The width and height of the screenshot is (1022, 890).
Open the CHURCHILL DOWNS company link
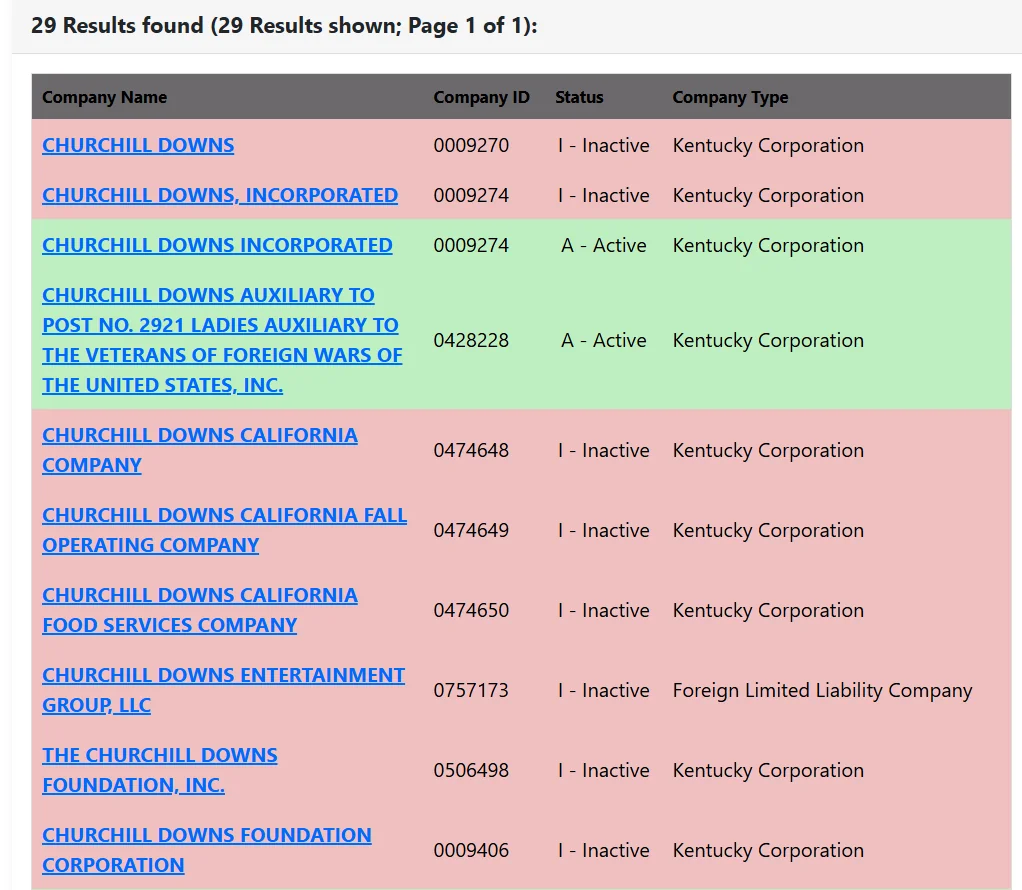pyautogui.click(x=138, y=145)
